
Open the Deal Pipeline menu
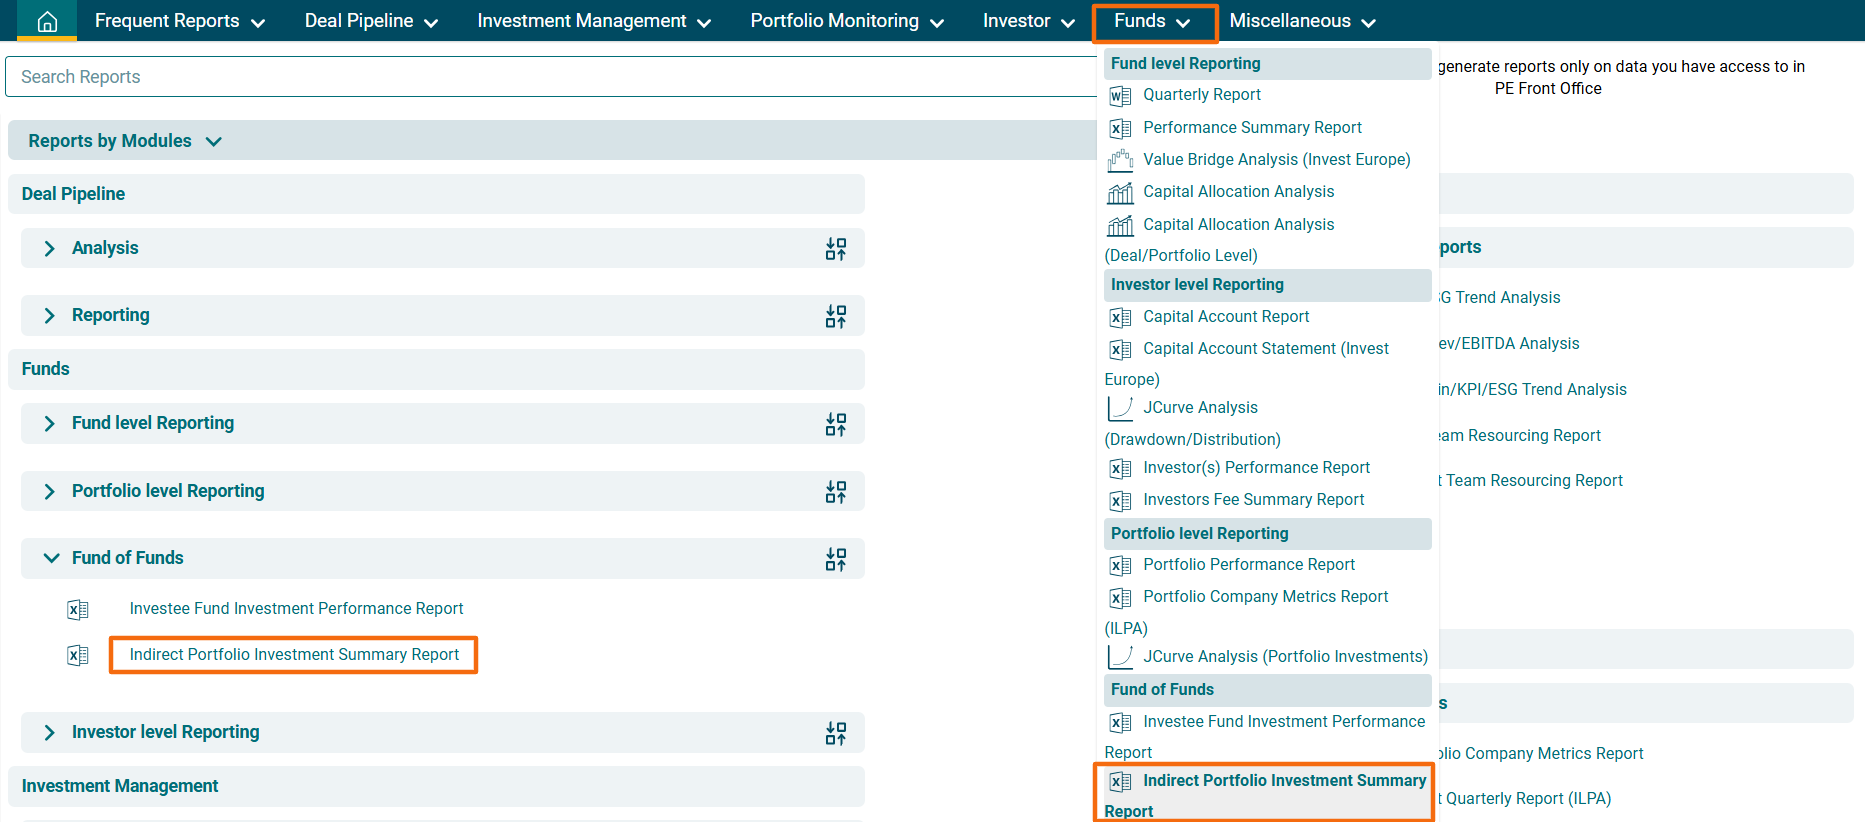coord(371,21)
